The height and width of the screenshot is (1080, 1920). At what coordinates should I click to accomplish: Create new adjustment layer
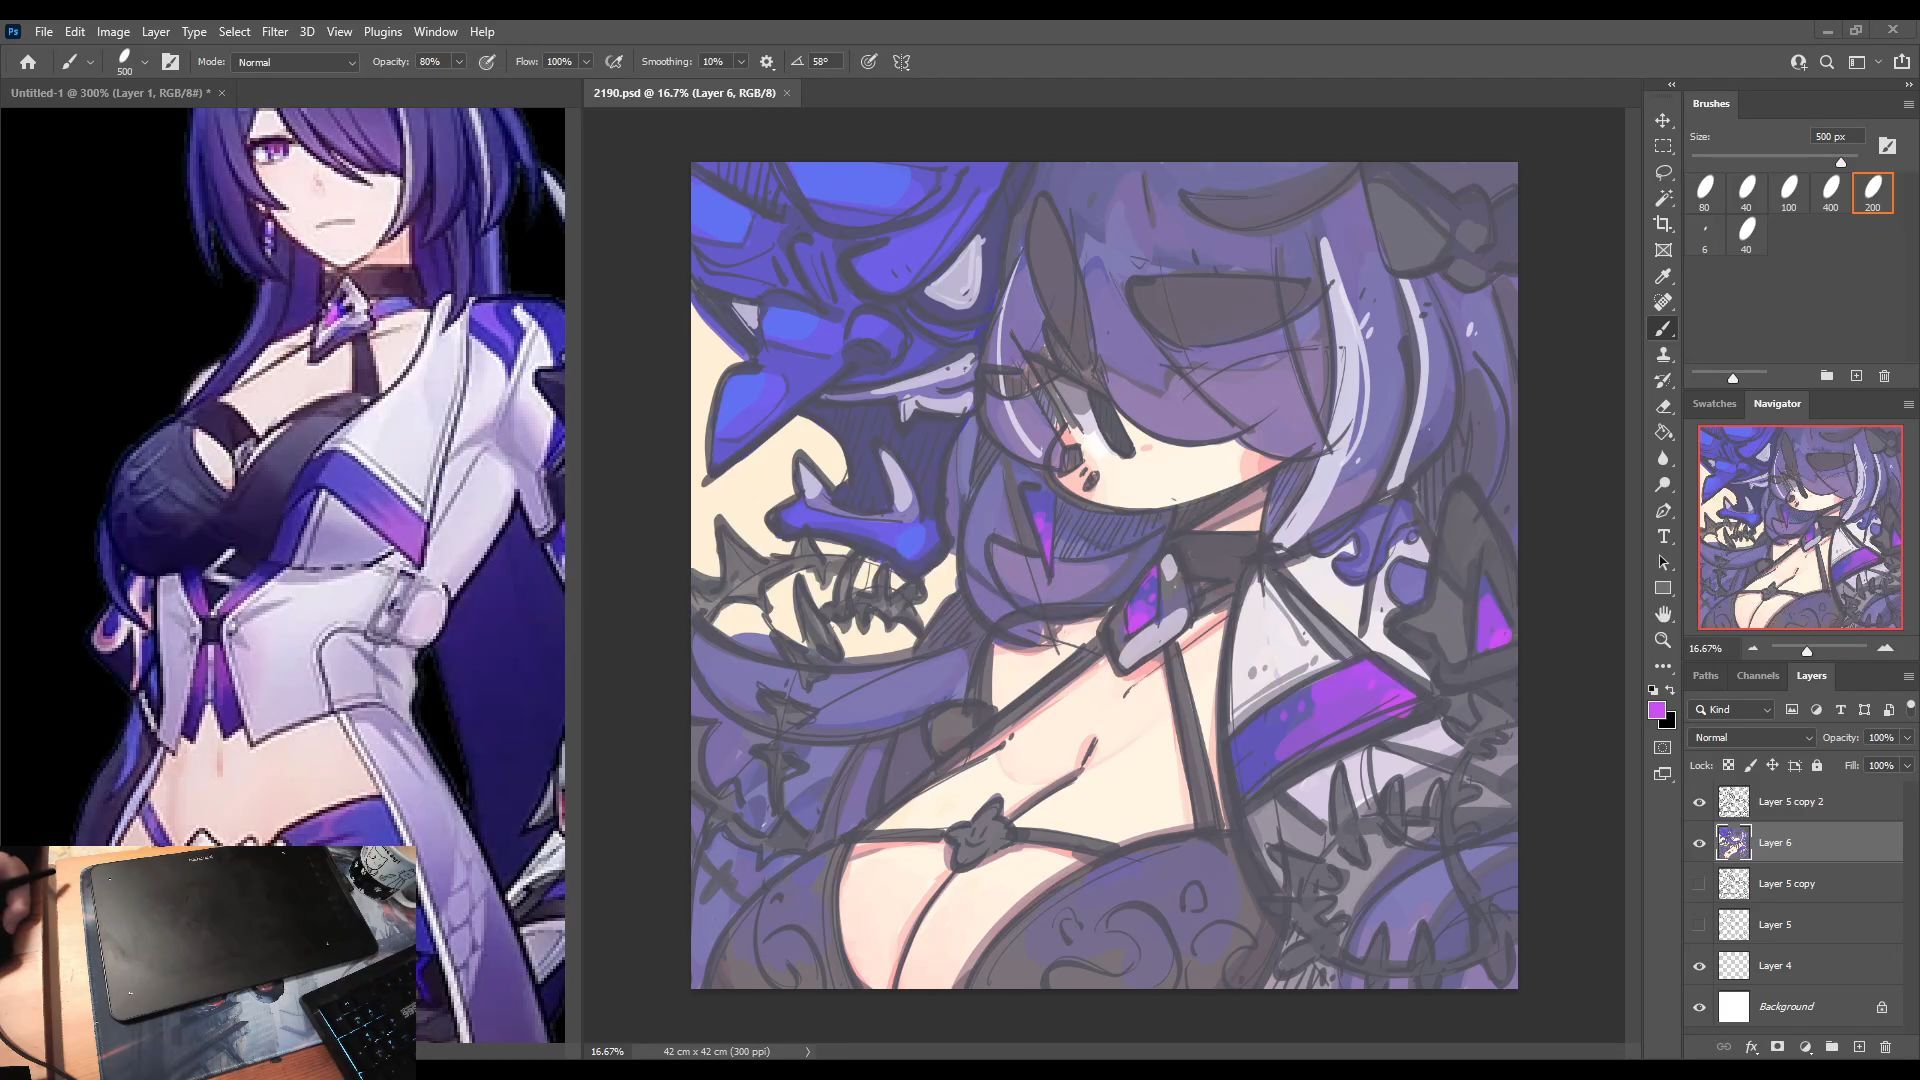pyautogui.click(x=1805, y=1047)
